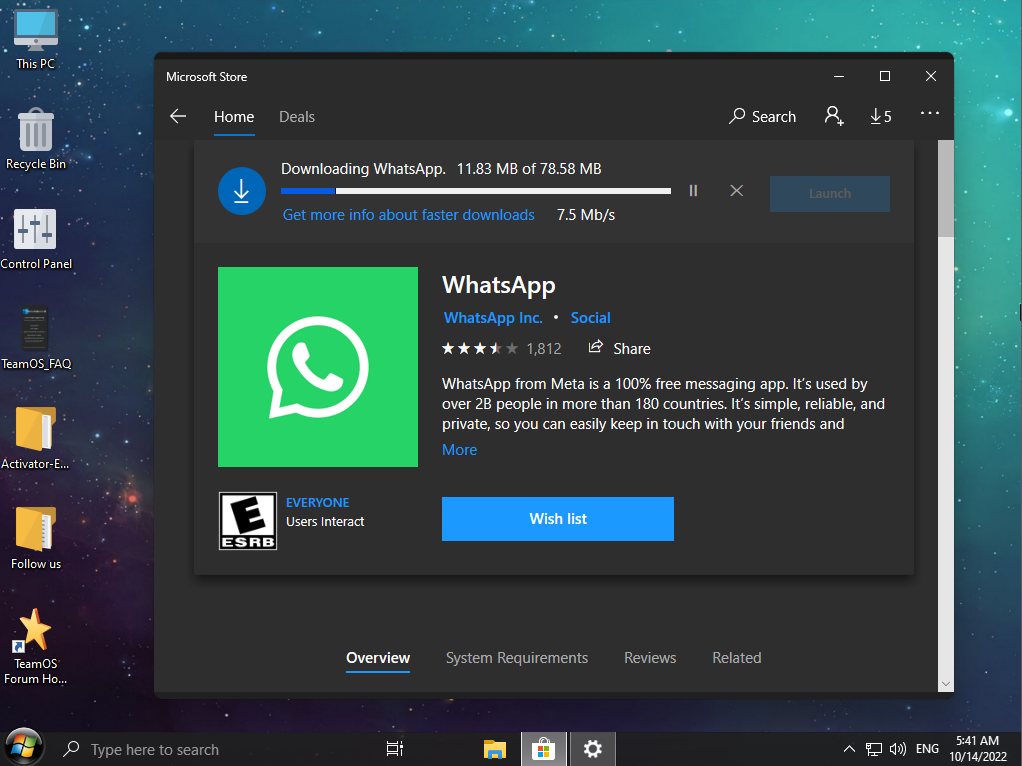
Task: Select the System Requirements tab
Action: point(516,658)
